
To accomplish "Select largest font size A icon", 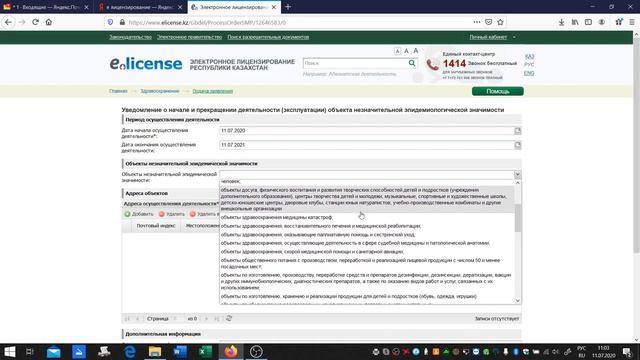I will 416,51.
